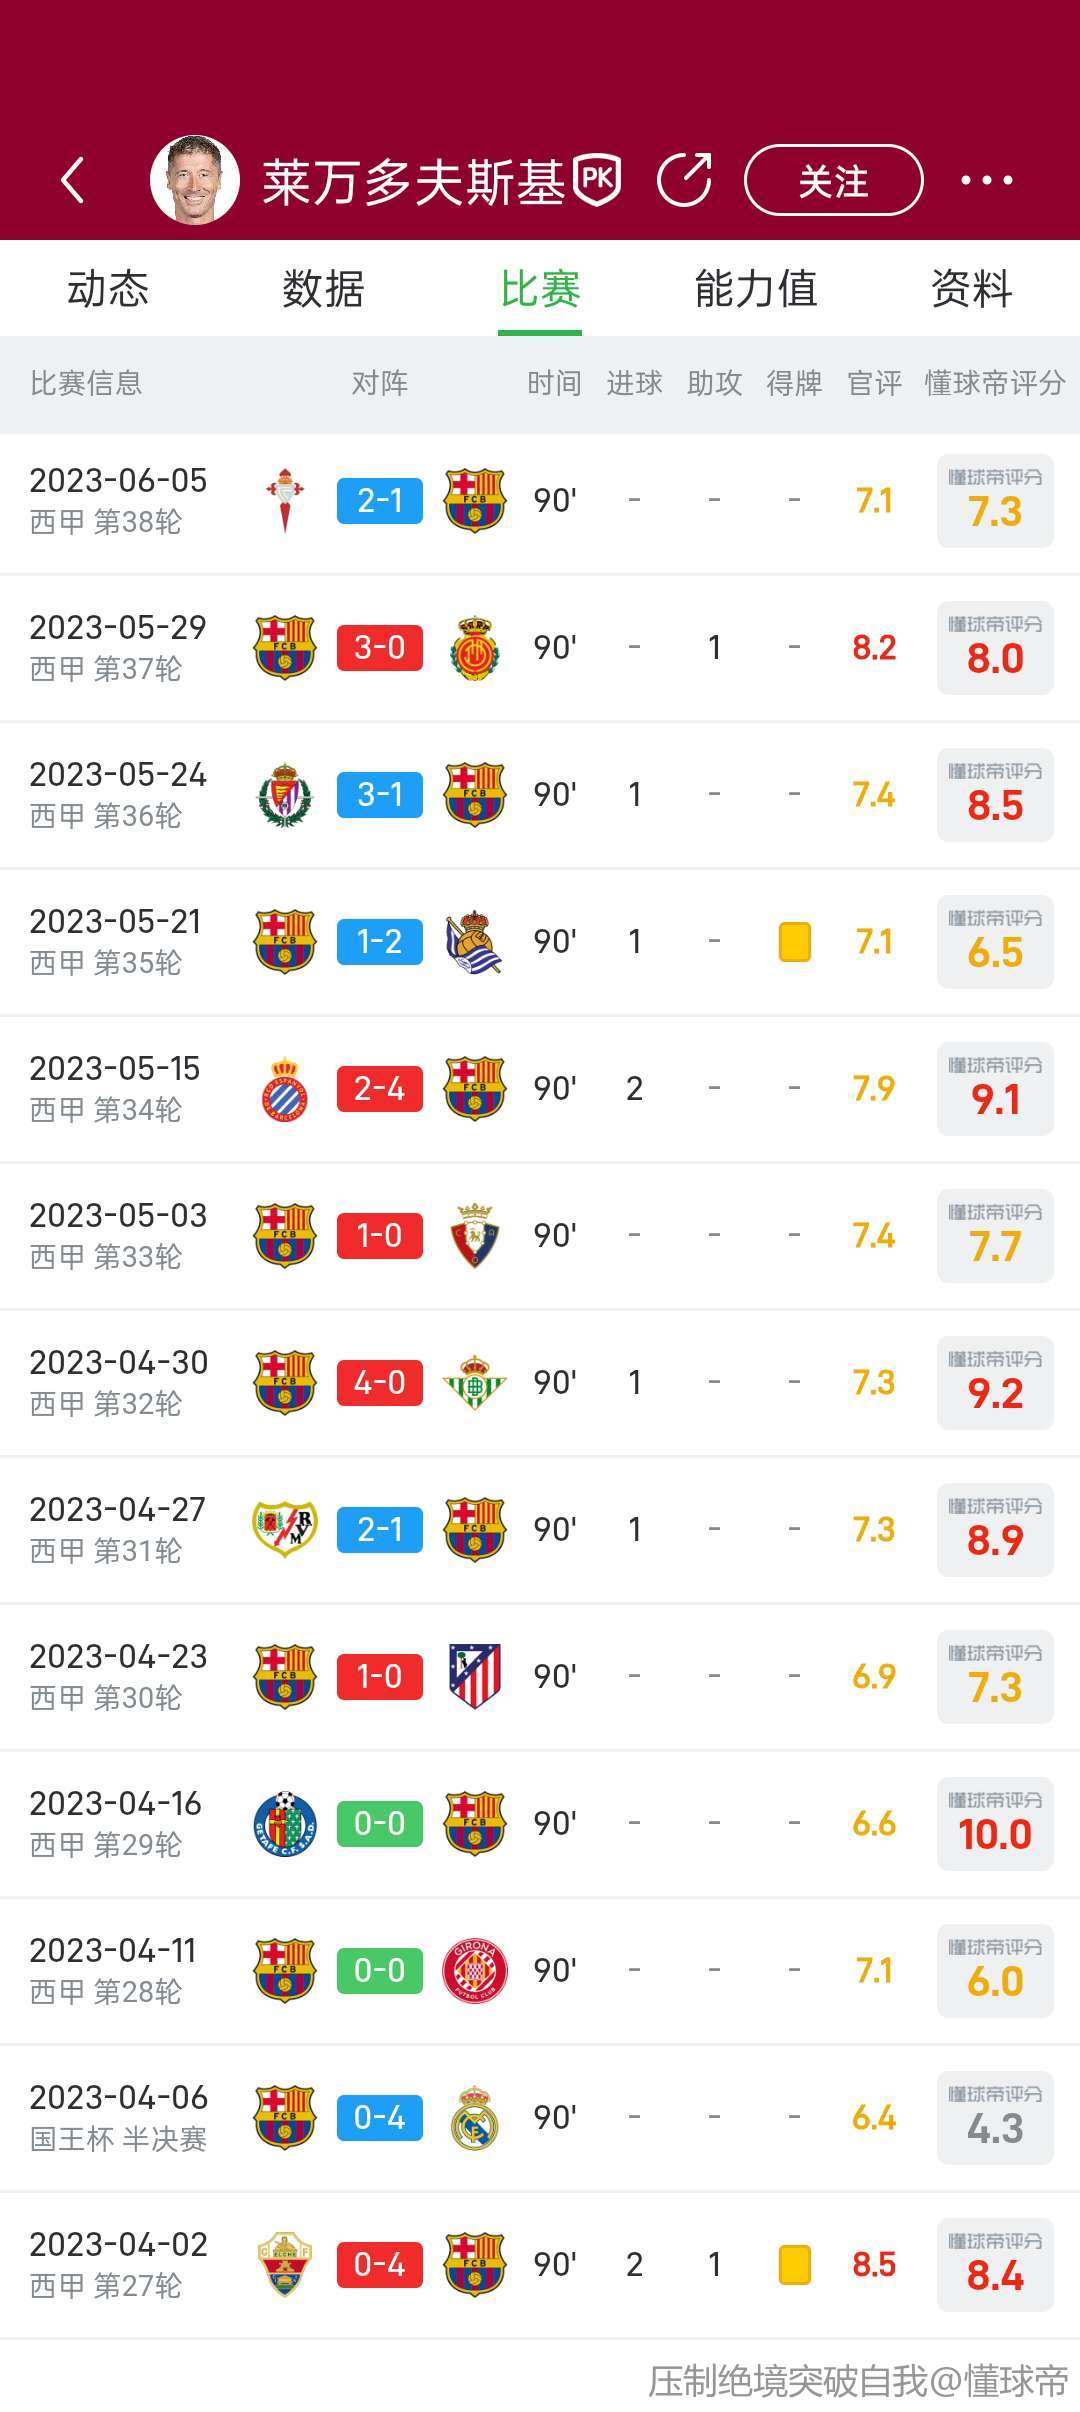This screenshot has width=1080, height=2412.
Task: Open the 2-4 score of round 34
Action: [x=380, y=1088]
